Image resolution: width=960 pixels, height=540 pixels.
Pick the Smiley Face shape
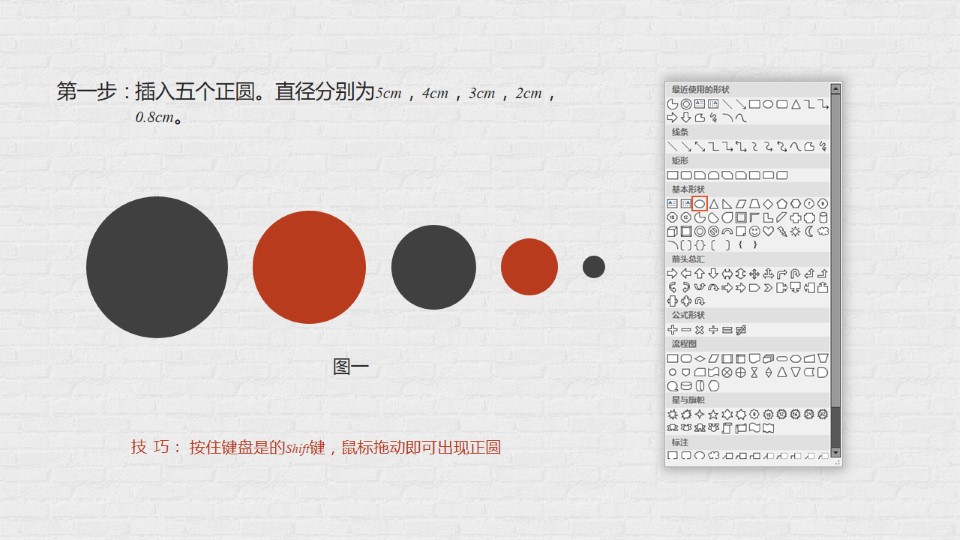pos(755,231)
